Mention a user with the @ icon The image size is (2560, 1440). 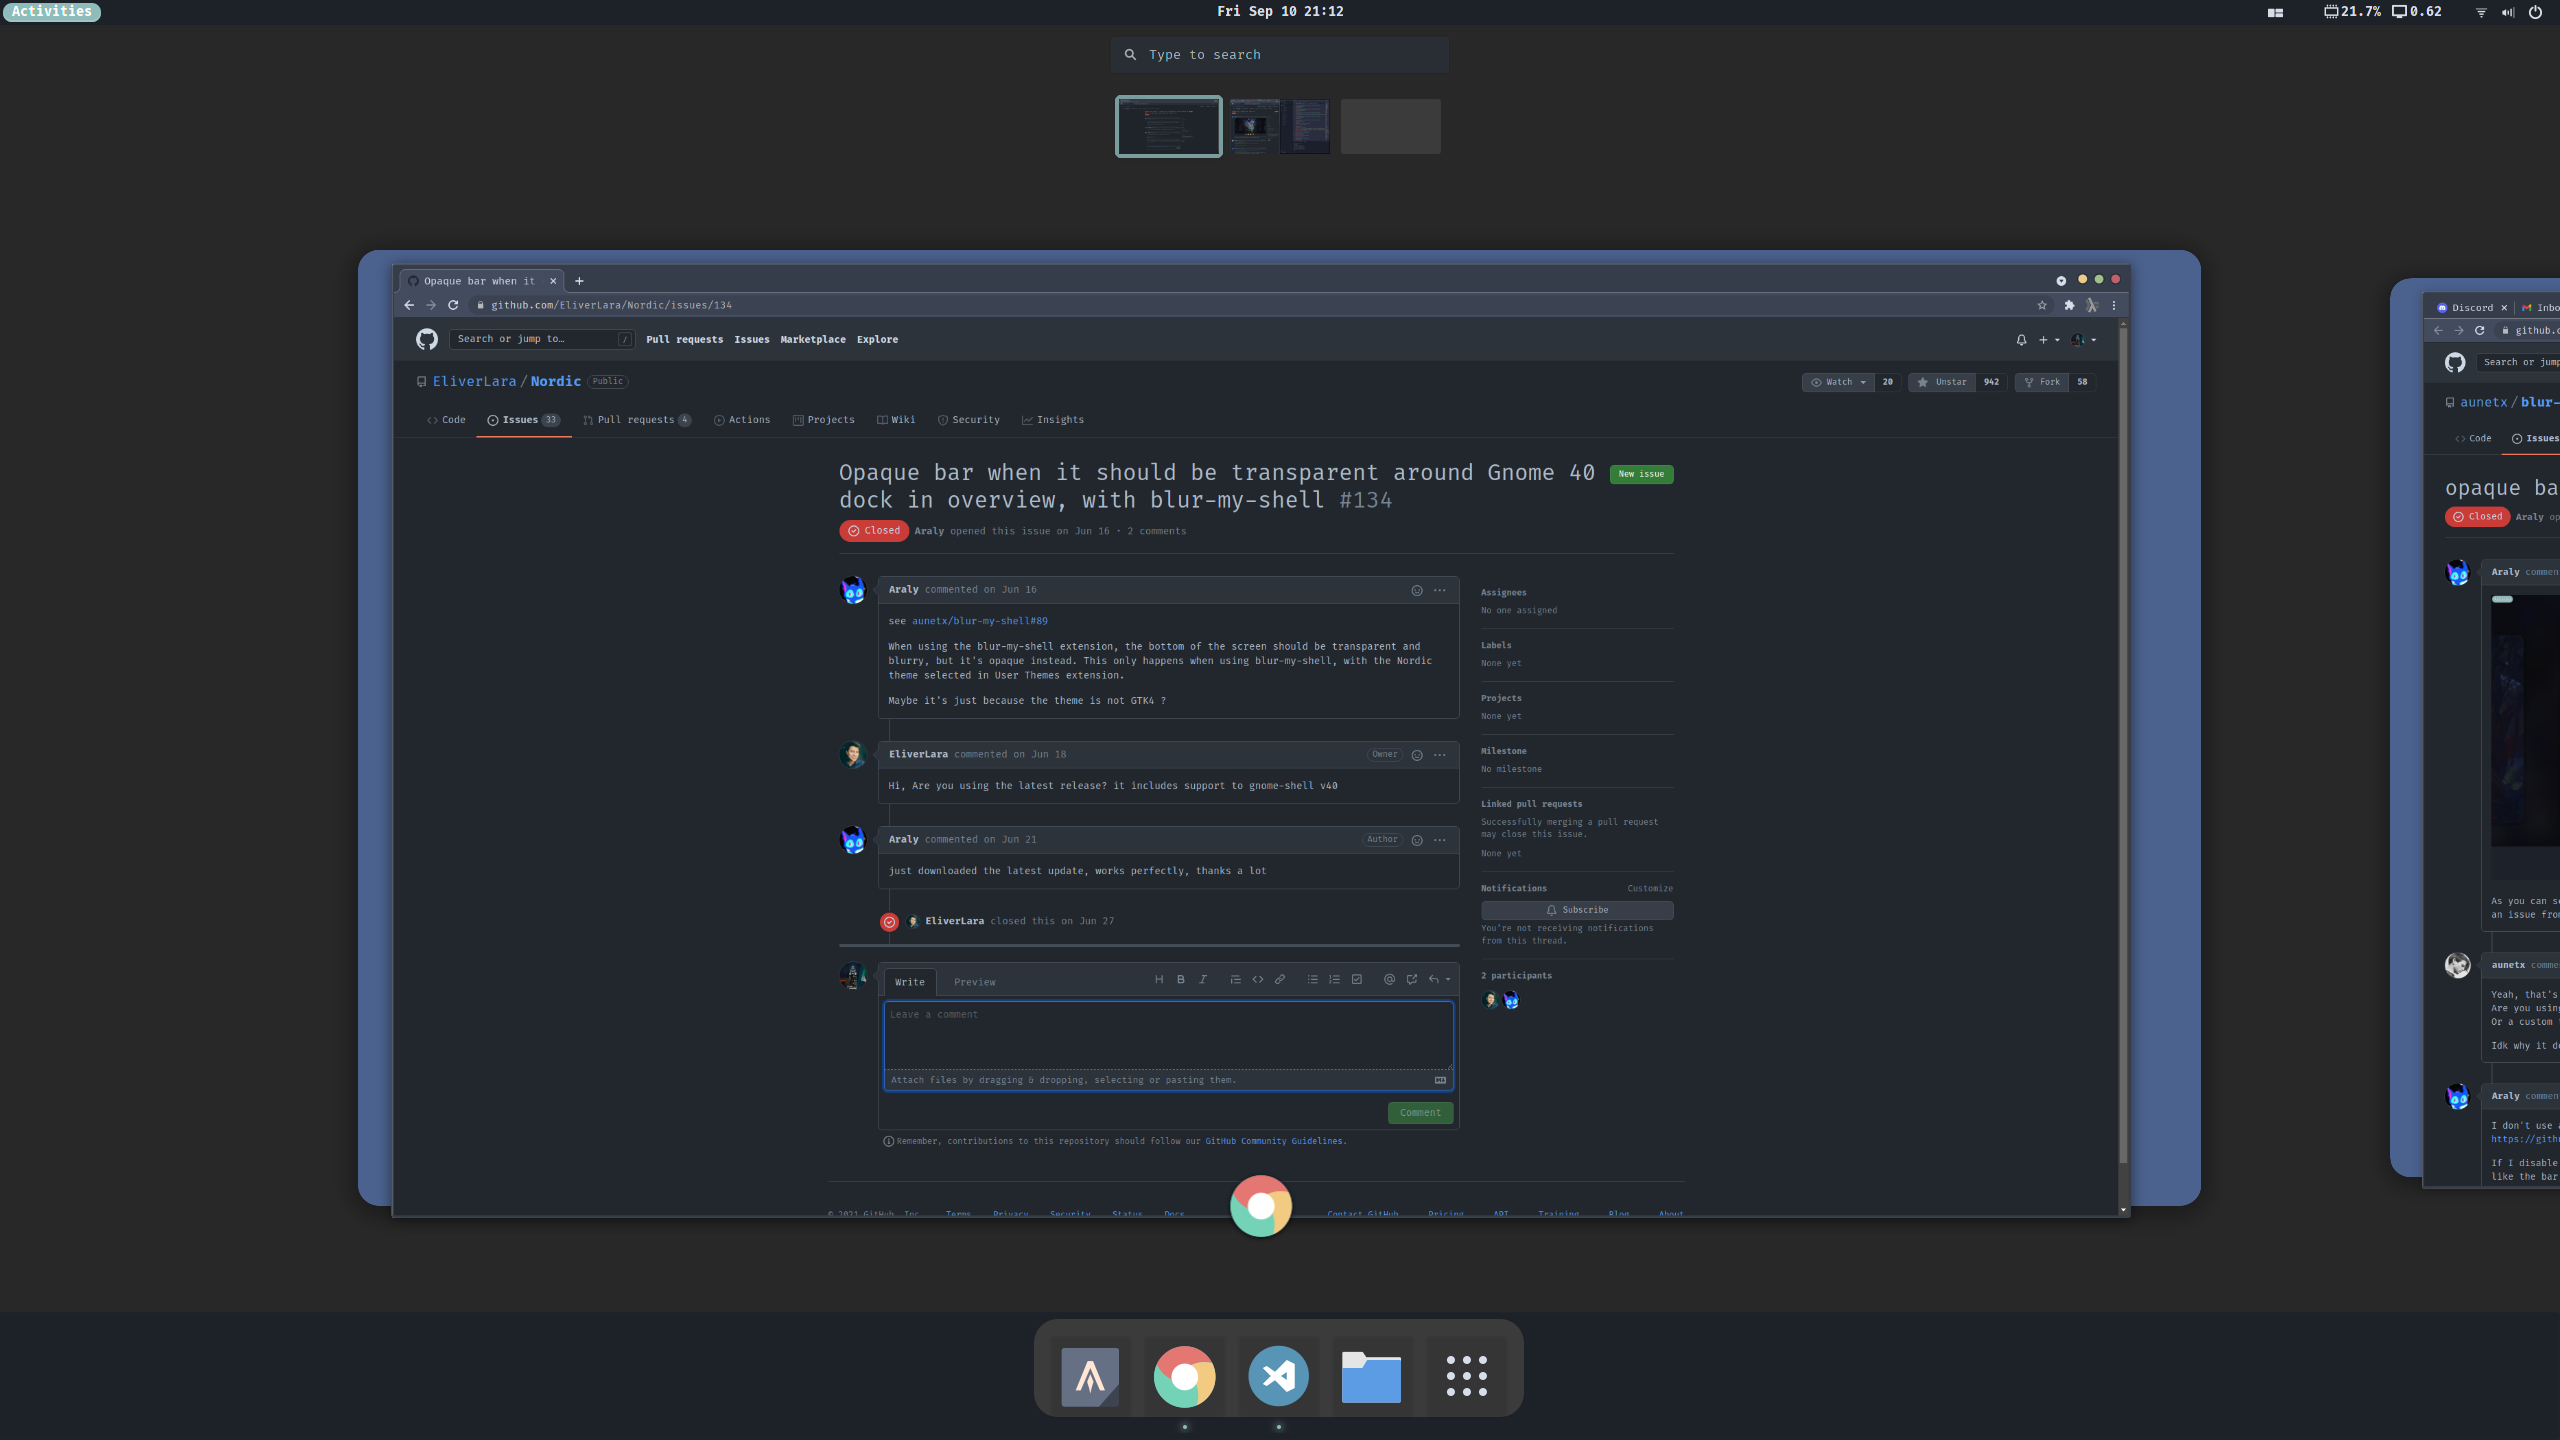[1390, 979]
